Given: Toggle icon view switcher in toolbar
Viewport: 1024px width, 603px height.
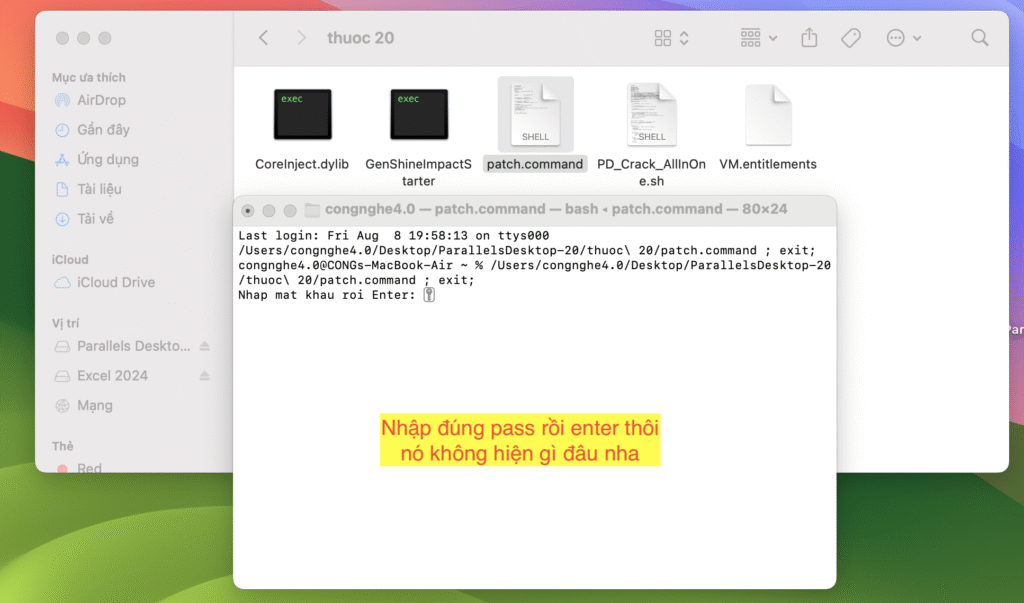Looking at the screenshot, I should pyautogui.click(x=671, y=38).
